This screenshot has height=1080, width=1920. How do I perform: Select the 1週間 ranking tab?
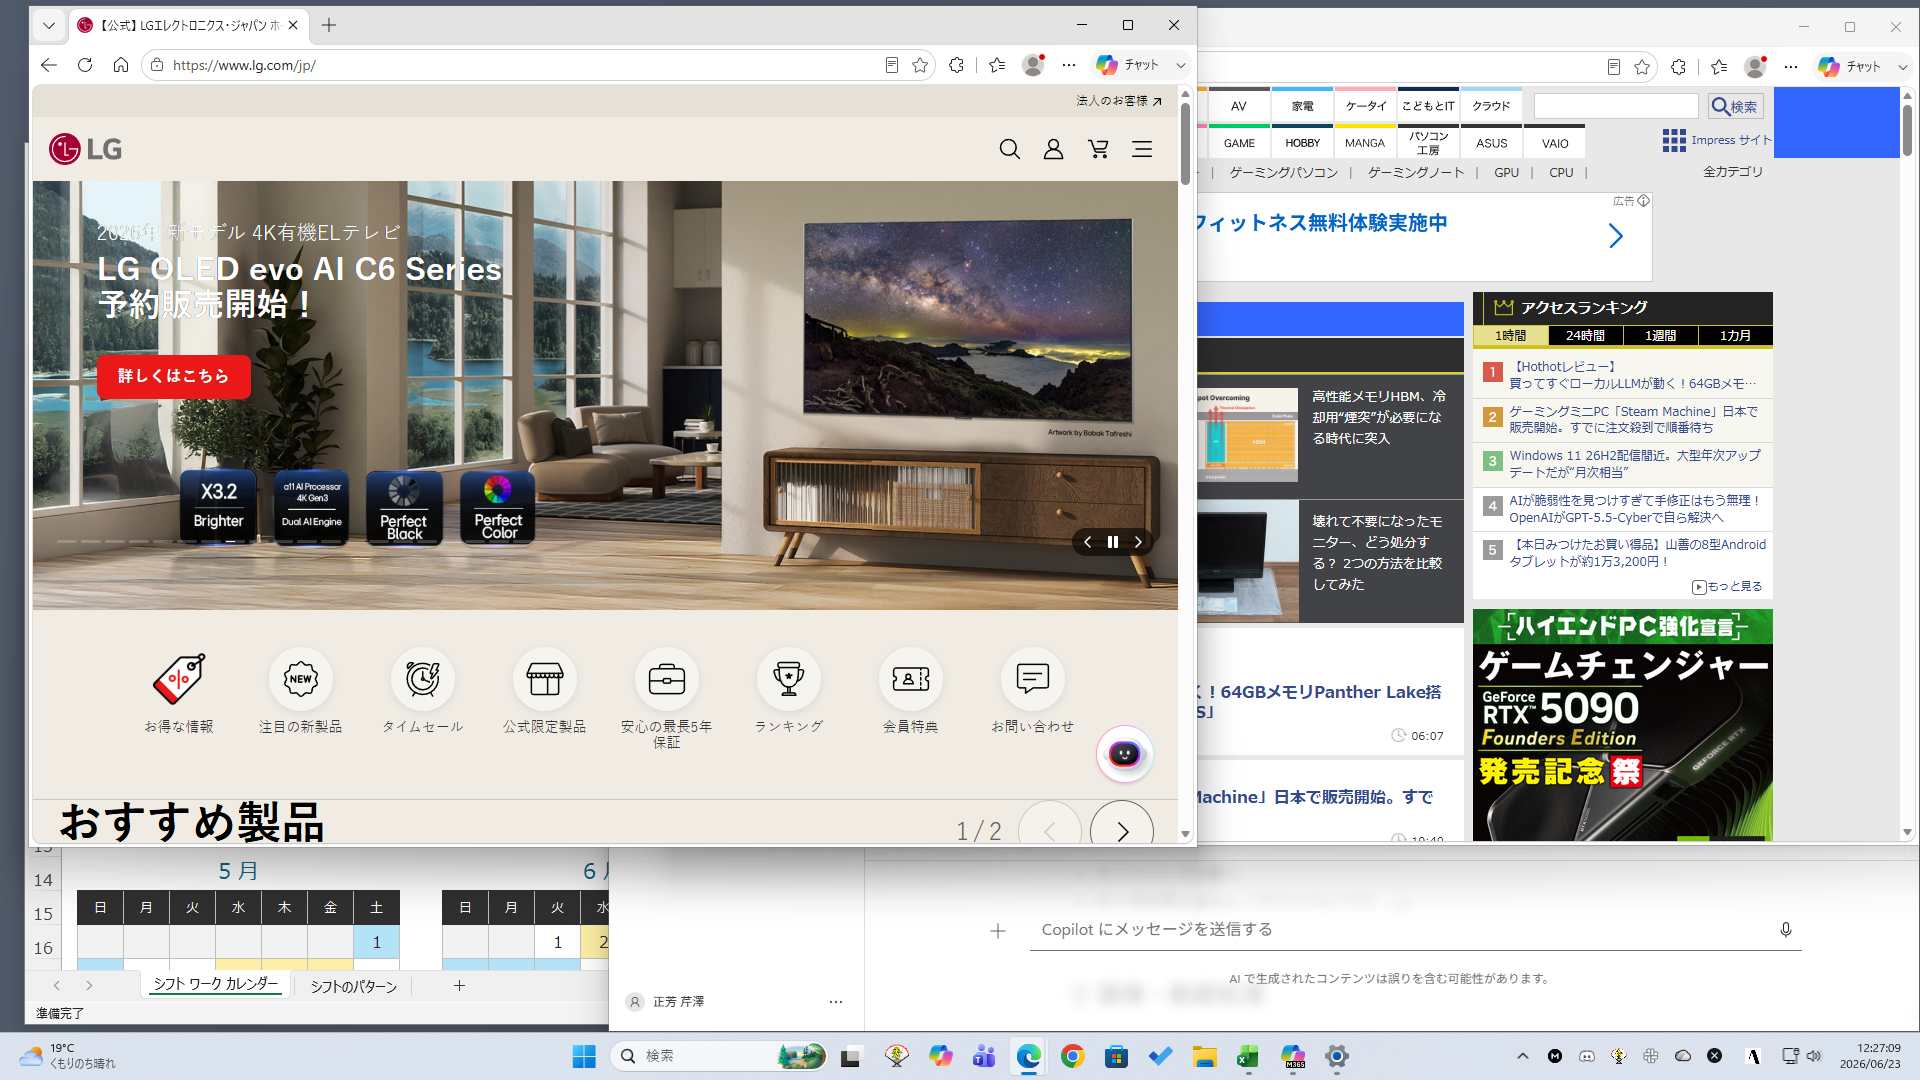pyautogui.click(x=1660, y=336)
